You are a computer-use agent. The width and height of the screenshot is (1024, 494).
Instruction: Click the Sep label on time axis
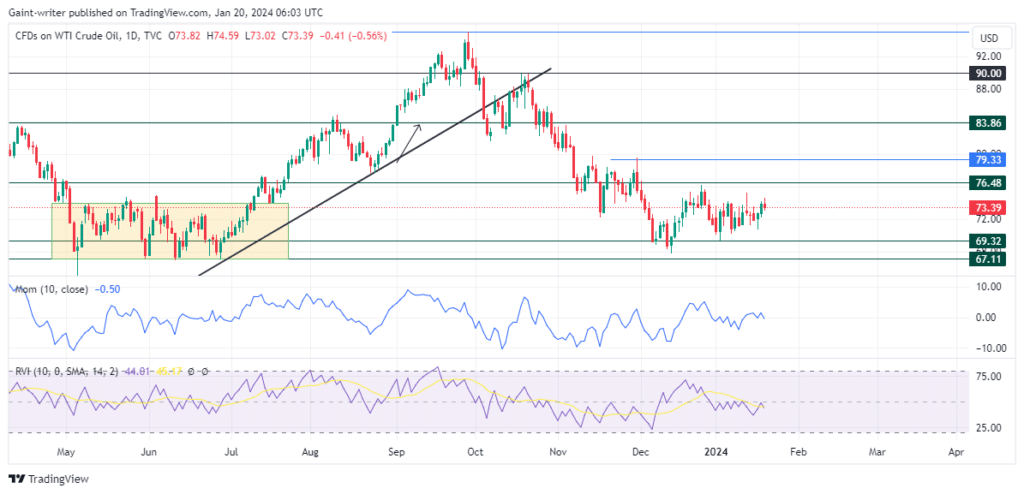(396, 452)
